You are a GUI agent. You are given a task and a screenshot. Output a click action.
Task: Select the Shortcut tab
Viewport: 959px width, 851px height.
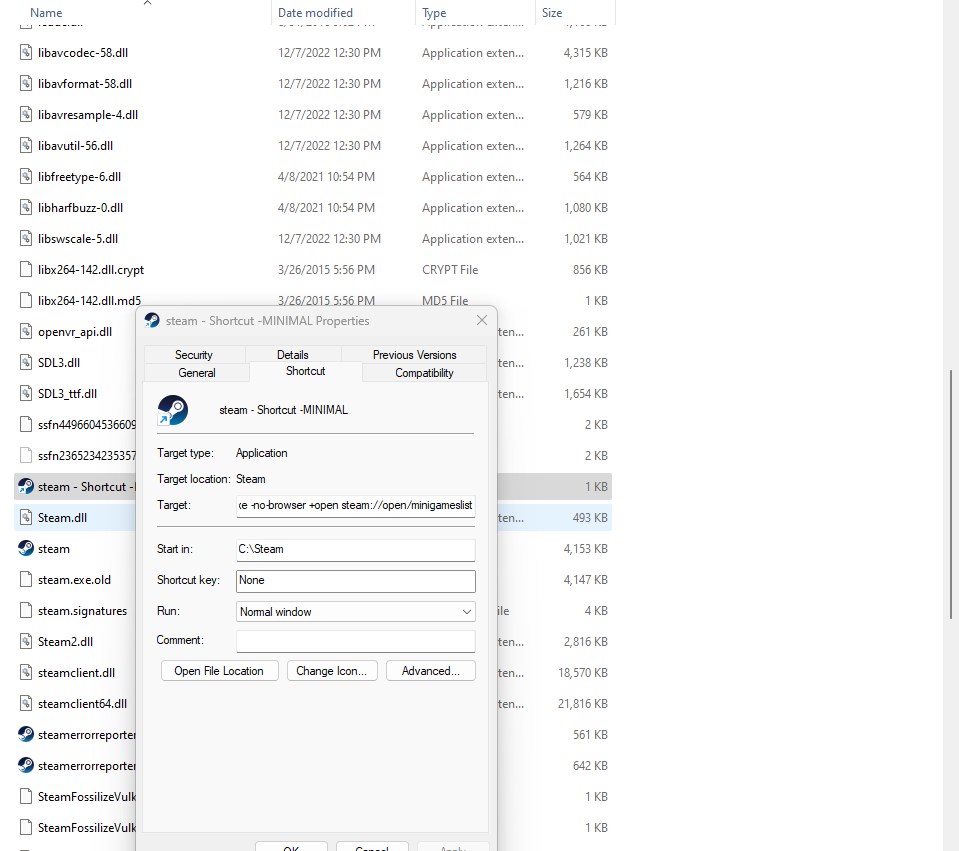306,371
